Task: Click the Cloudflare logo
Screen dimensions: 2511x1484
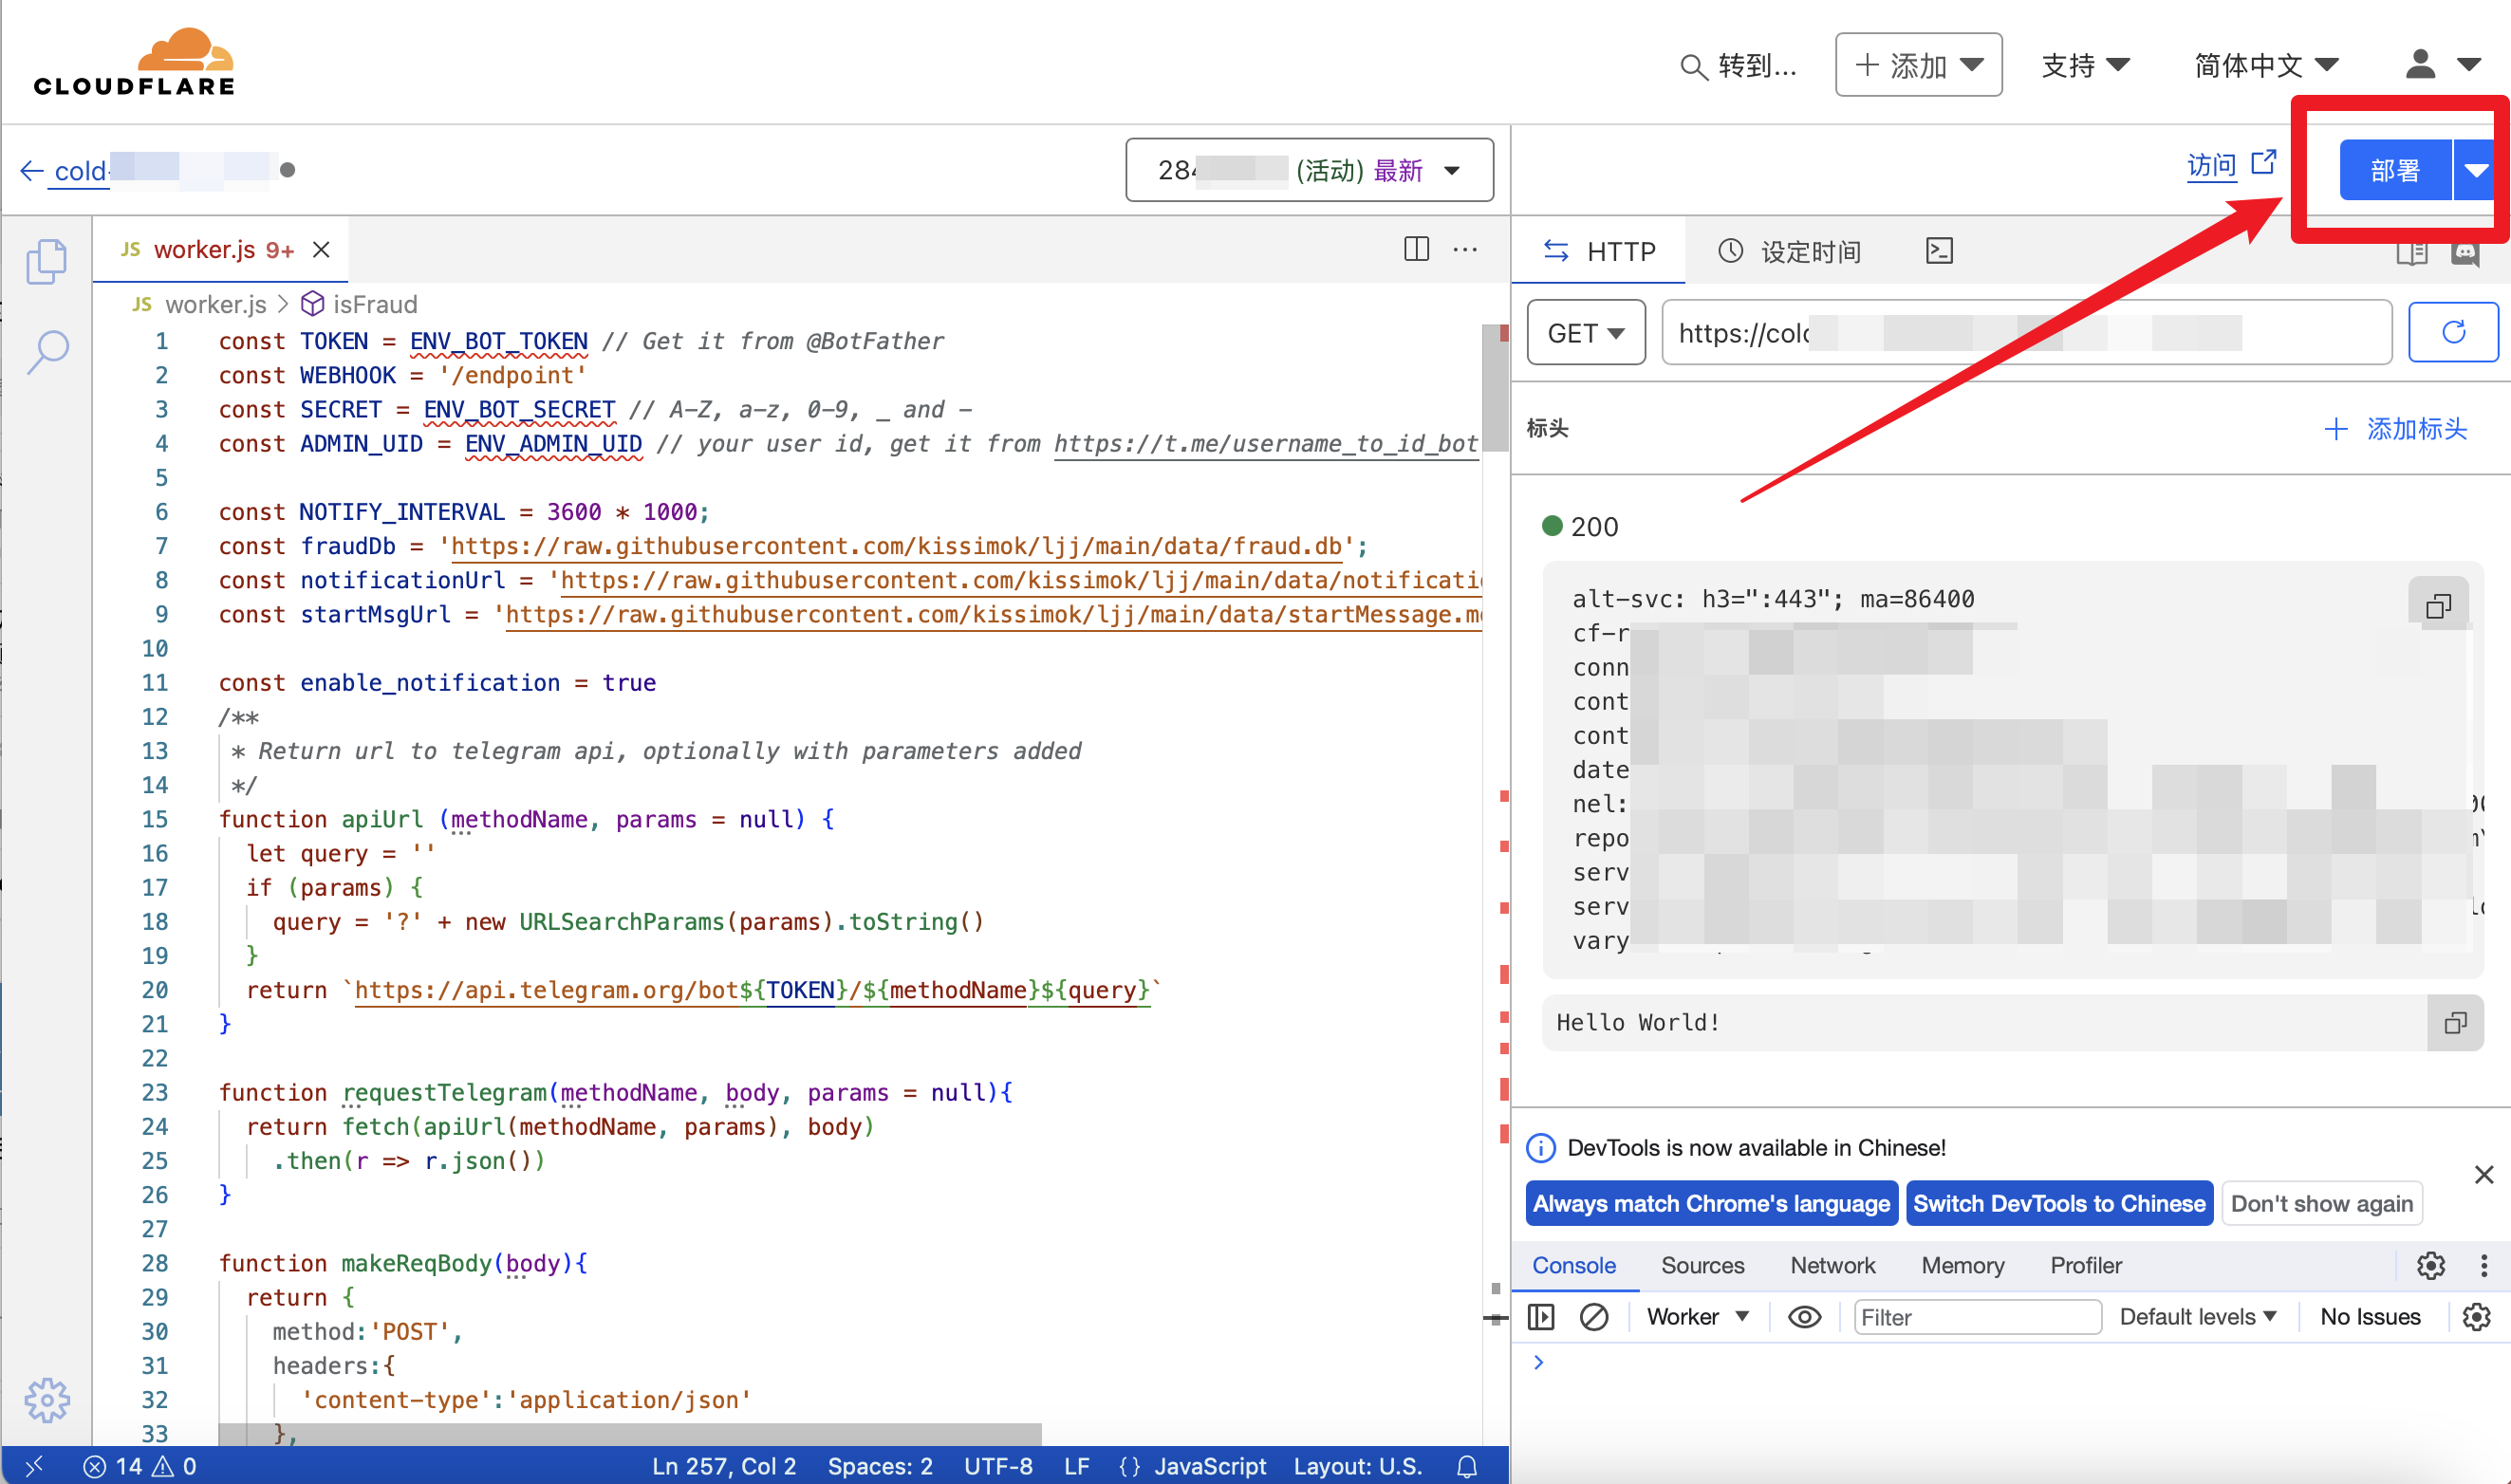Action: 134,62
